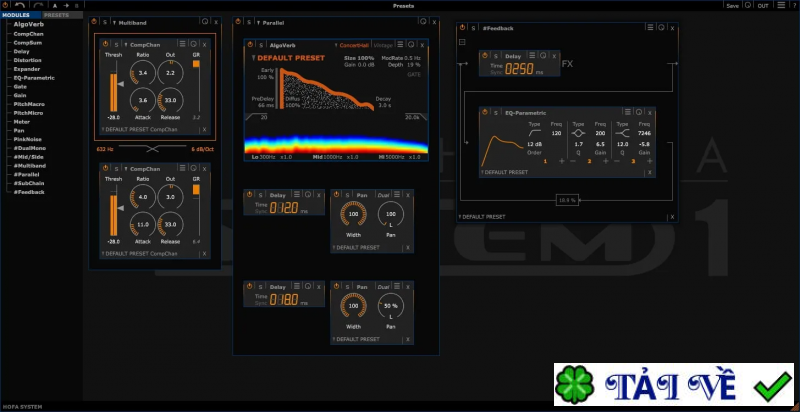Open the AlgoVerb hamburger menu
This screenshot has width=800, height=412.
click(401, 44)
